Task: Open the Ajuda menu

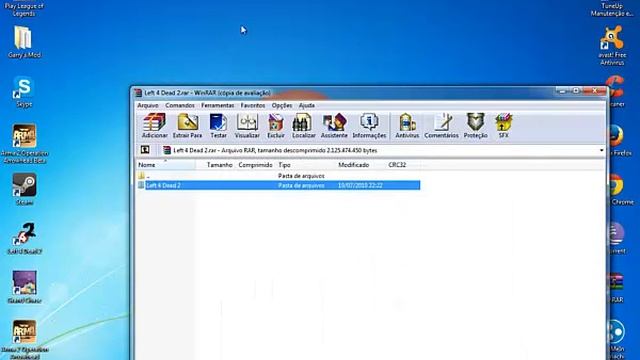Action: pos(307,105)
